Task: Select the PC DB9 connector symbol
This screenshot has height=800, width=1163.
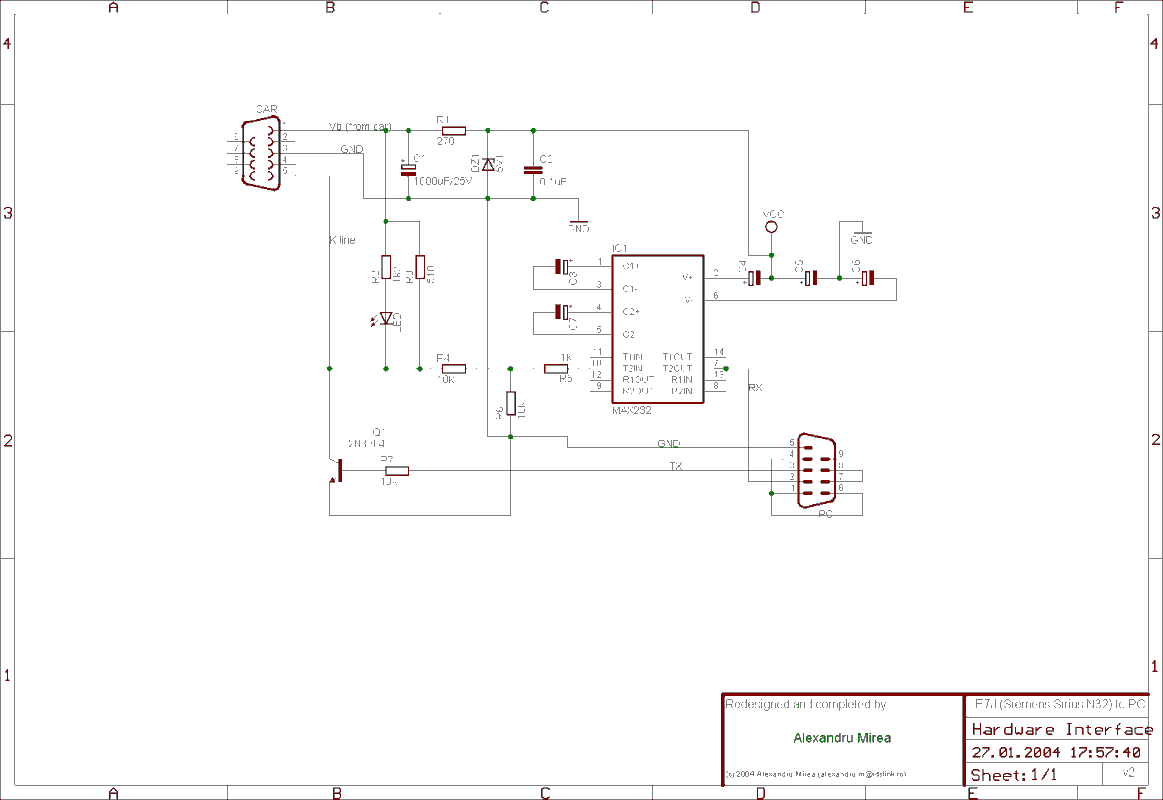Action: [817, 472]
